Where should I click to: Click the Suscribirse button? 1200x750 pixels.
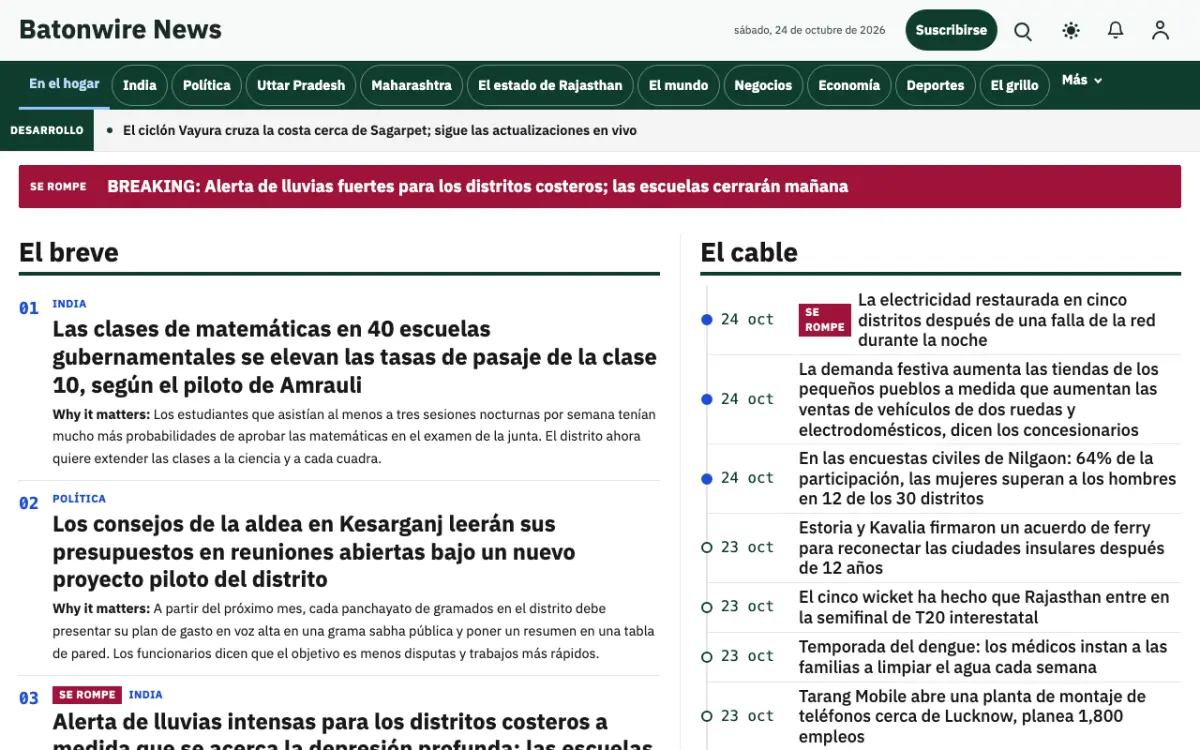[951, 30]
